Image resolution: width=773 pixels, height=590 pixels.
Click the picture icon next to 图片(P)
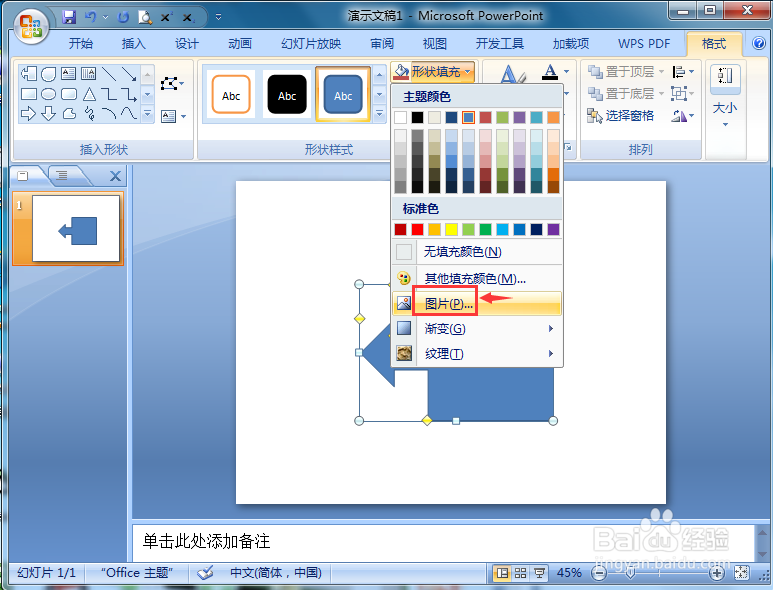pyautogui.click(x=404, y=303)
